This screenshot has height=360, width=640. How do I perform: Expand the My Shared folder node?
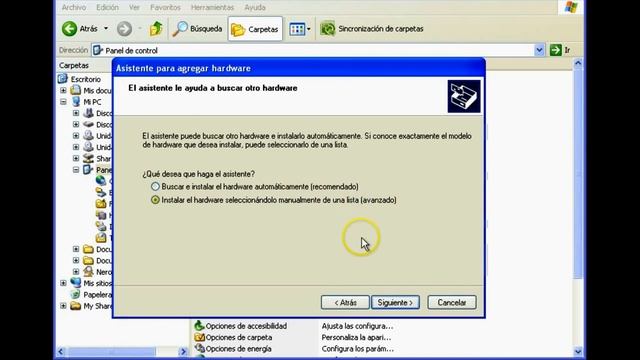point(63,306)
